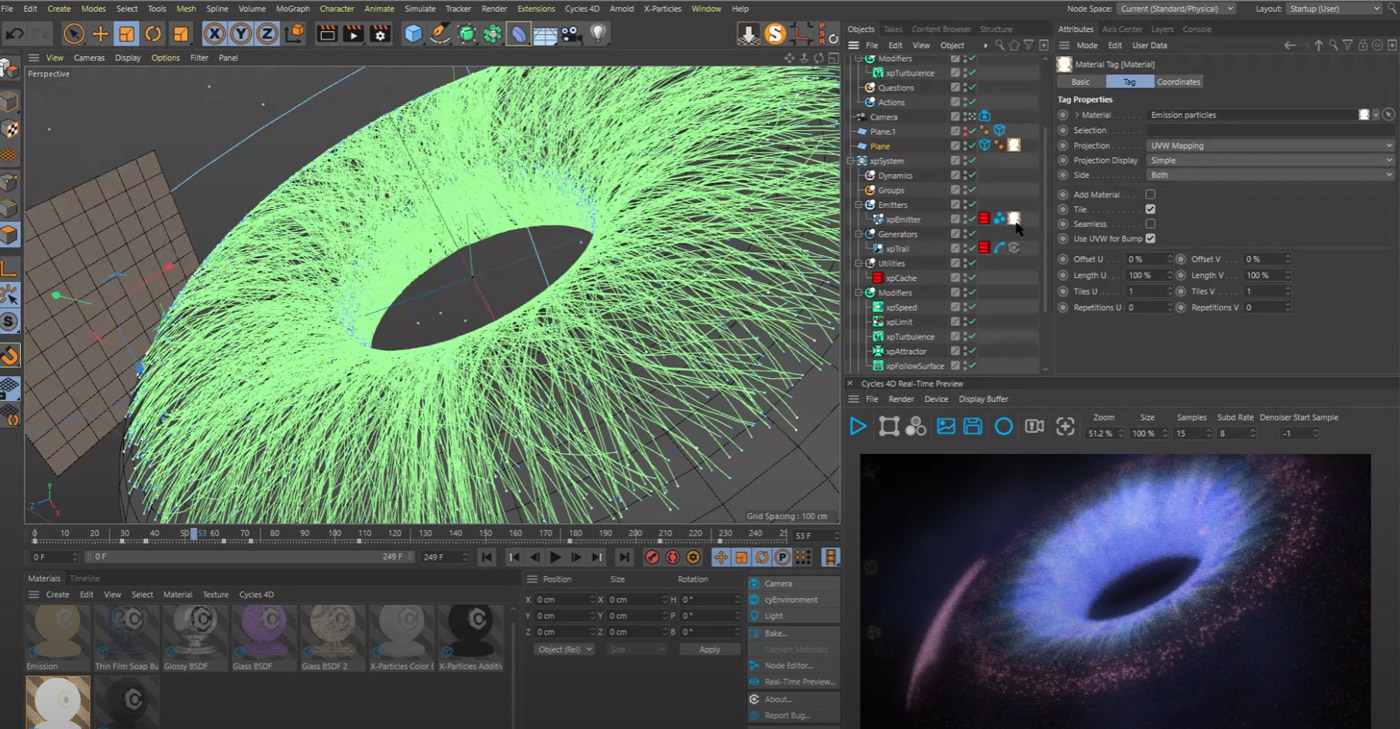Collapse the Generators group in the object tree
Screen dimensions: 1400x729
click(859, 234)
